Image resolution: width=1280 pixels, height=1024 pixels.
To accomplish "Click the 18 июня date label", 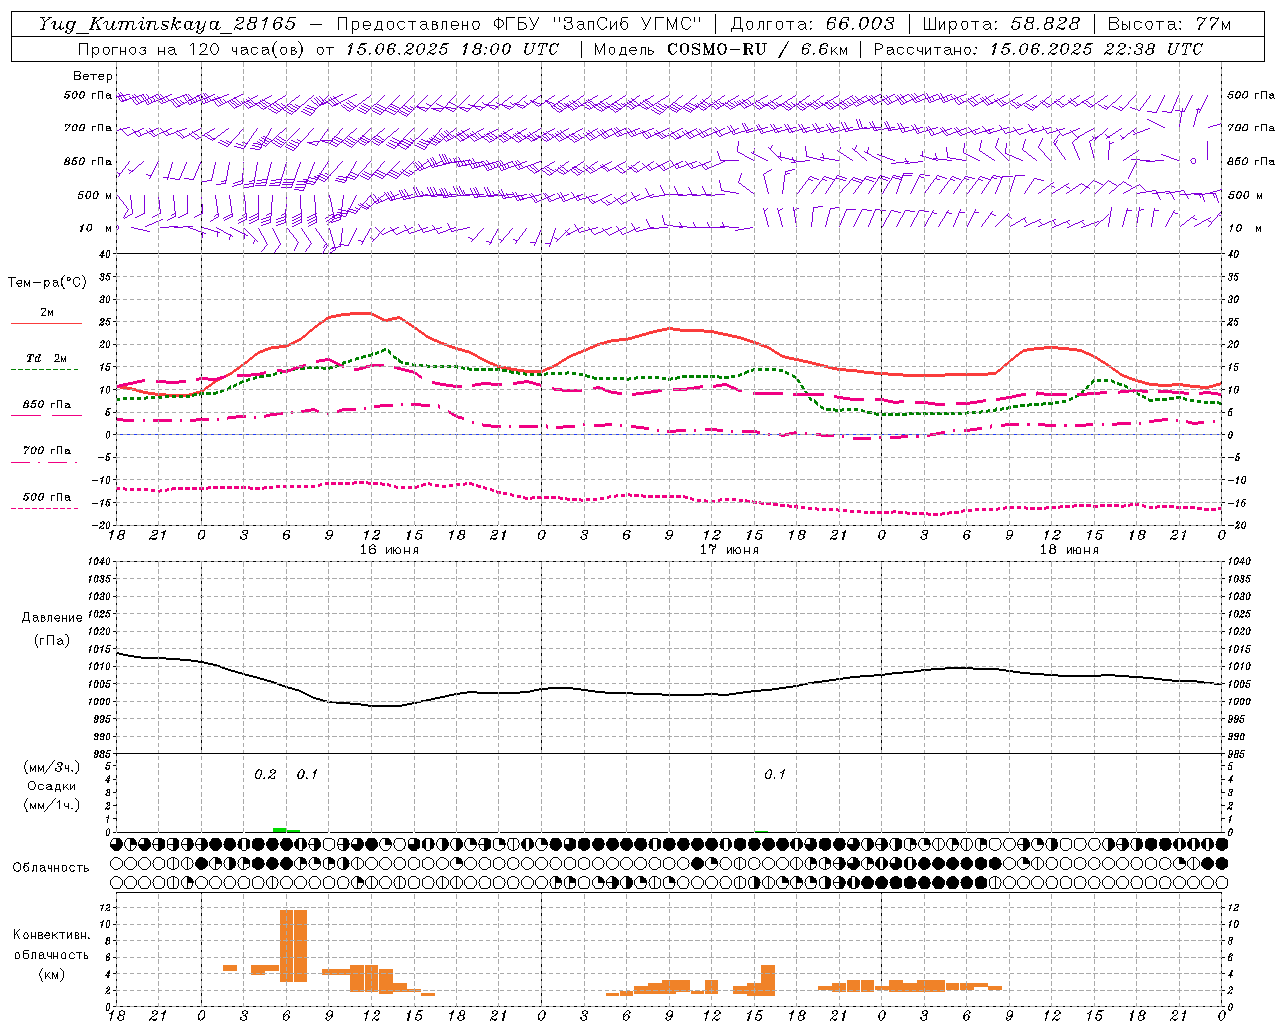I will coord(1069,549).
